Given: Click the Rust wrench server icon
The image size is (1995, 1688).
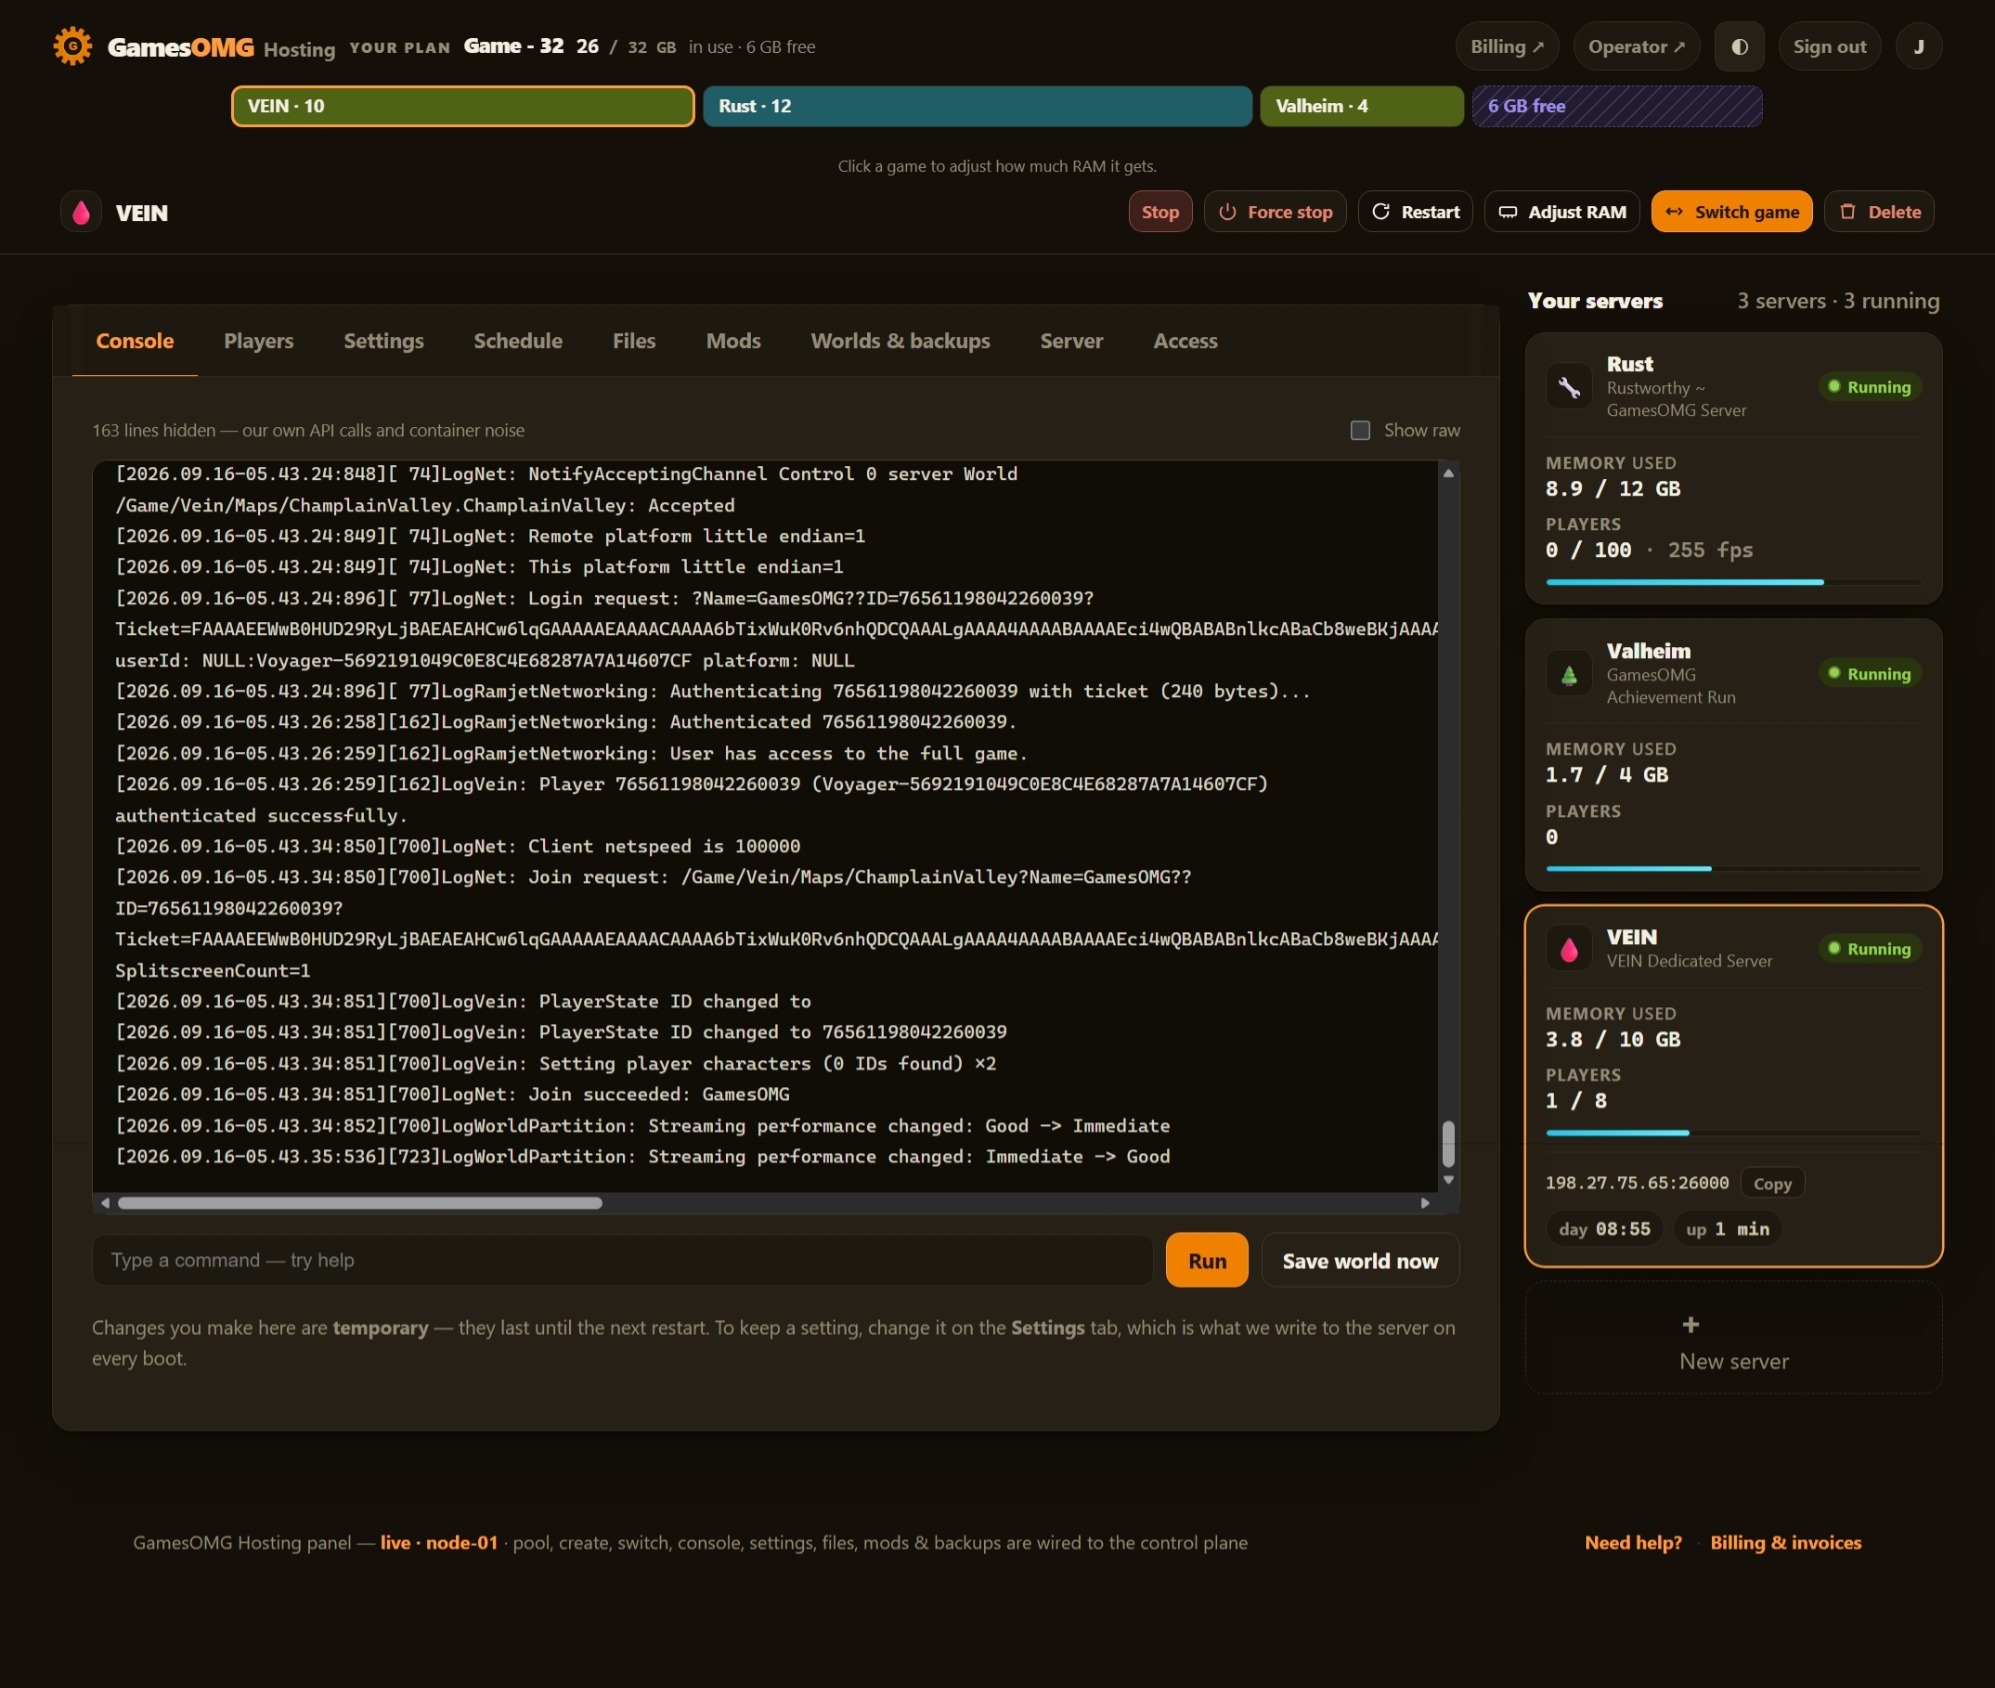Looking at the screenshot, I should (x=1569, y=387).
